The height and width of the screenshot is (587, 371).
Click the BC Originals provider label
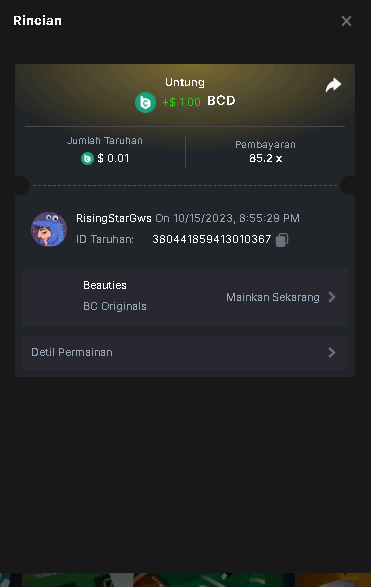tap(115, 306)
